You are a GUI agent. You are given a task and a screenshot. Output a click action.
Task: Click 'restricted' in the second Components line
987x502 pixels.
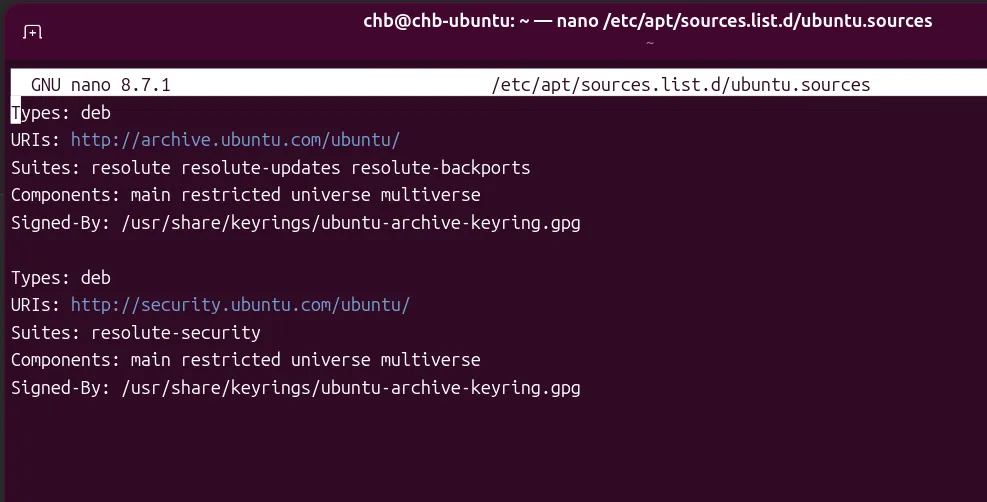(231, 360)
